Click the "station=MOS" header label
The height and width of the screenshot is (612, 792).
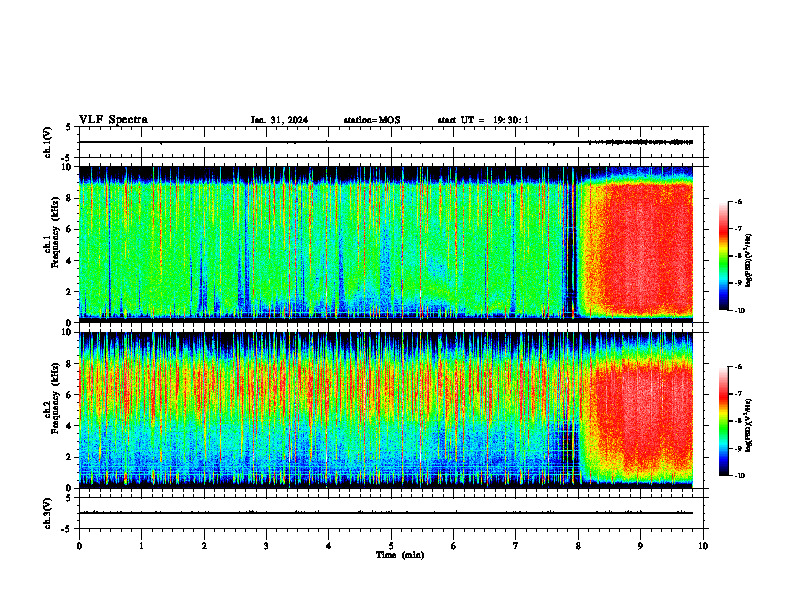[x=372, y=120]
